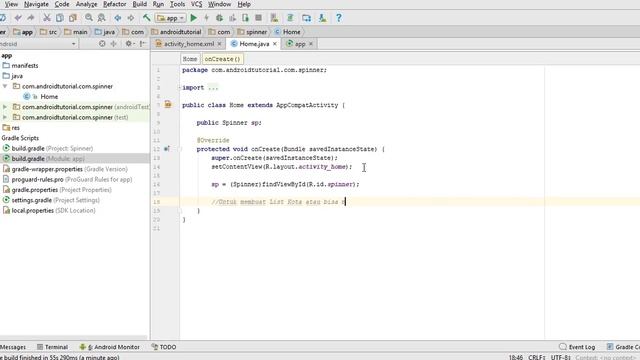
Task: Close the Home.java tab
Action: [275, 44]
